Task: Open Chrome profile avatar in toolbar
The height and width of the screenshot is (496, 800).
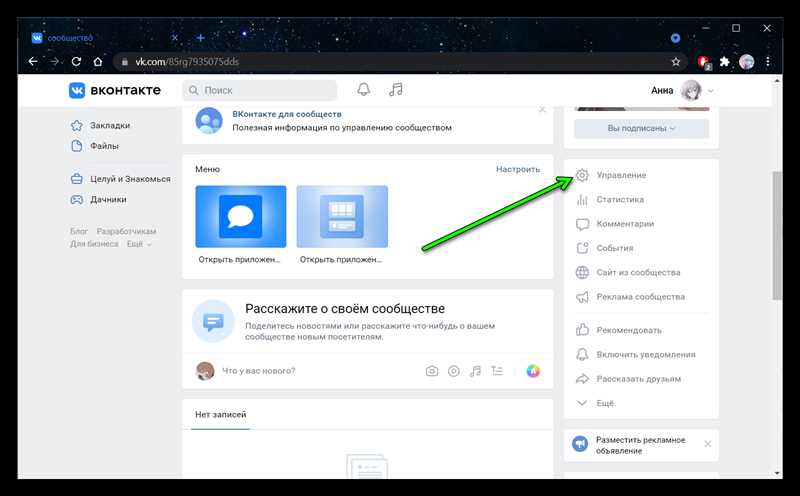Action: (x=746, y=62)
